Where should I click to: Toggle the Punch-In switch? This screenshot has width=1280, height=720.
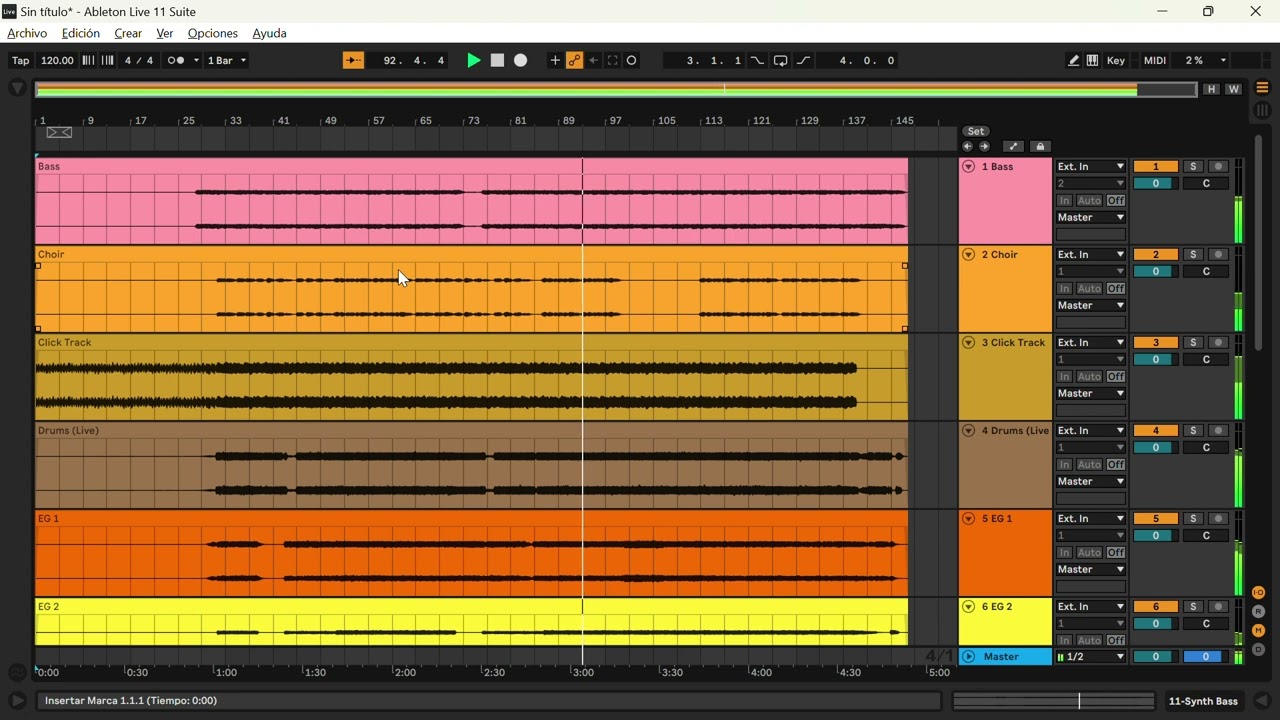(x=757, y=61)
